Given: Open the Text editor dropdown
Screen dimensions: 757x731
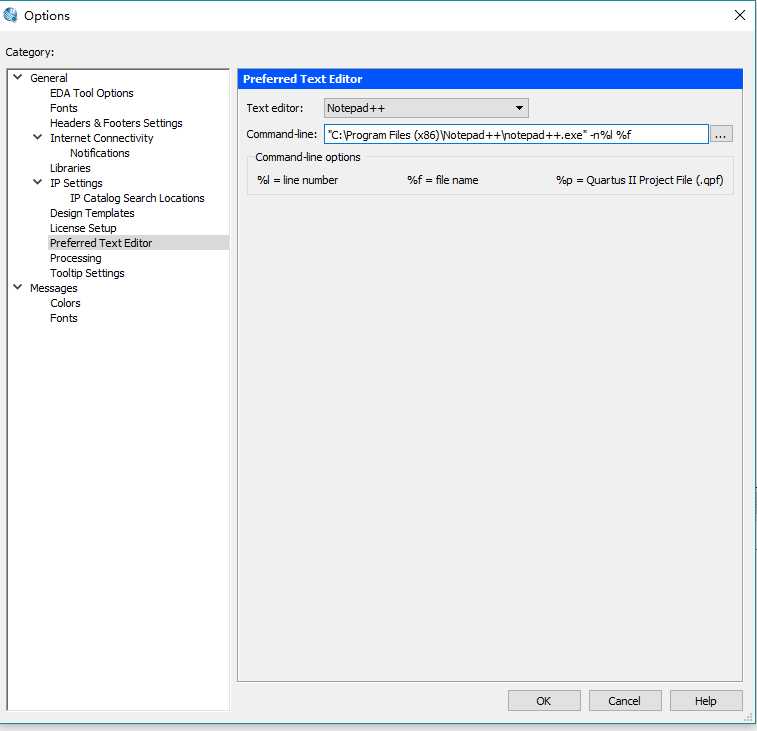Looking at the screenshot, I should point(426,108).
